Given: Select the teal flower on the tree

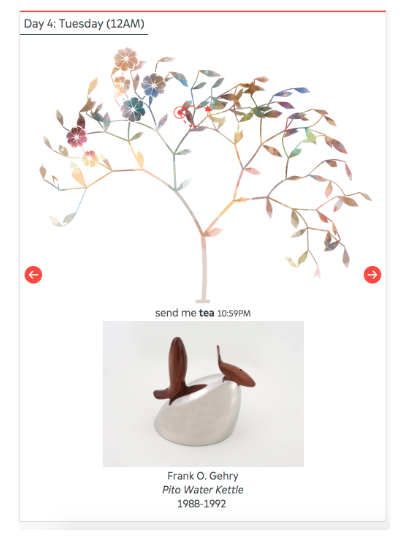Looking at the screenshot, I should pos(132,109).
